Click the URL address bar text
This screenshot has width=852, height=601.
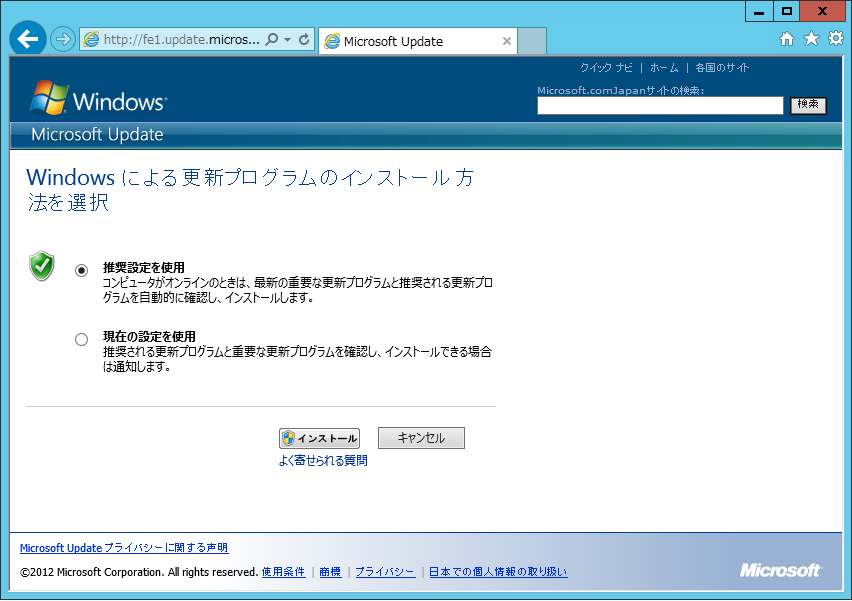coord(181,40)
